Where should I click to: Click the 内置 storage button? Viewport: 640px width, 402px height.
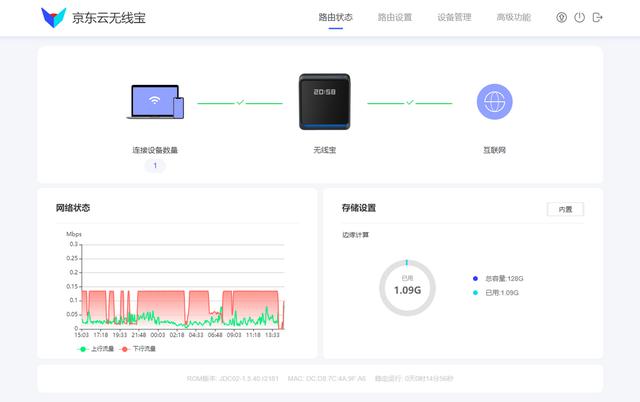(x=565, y=209)
